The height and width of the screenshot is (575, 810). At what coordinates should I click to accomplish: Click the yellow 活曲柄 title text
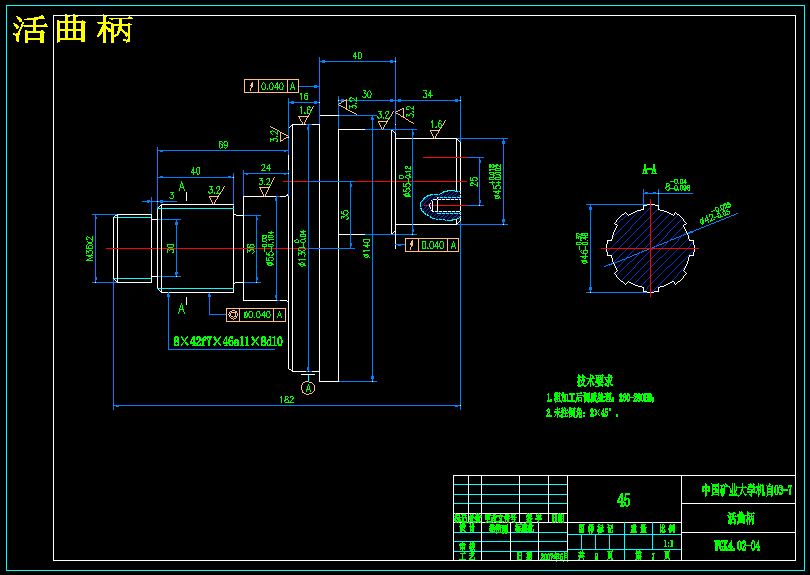pyautogui.click(x=73, y=29)
